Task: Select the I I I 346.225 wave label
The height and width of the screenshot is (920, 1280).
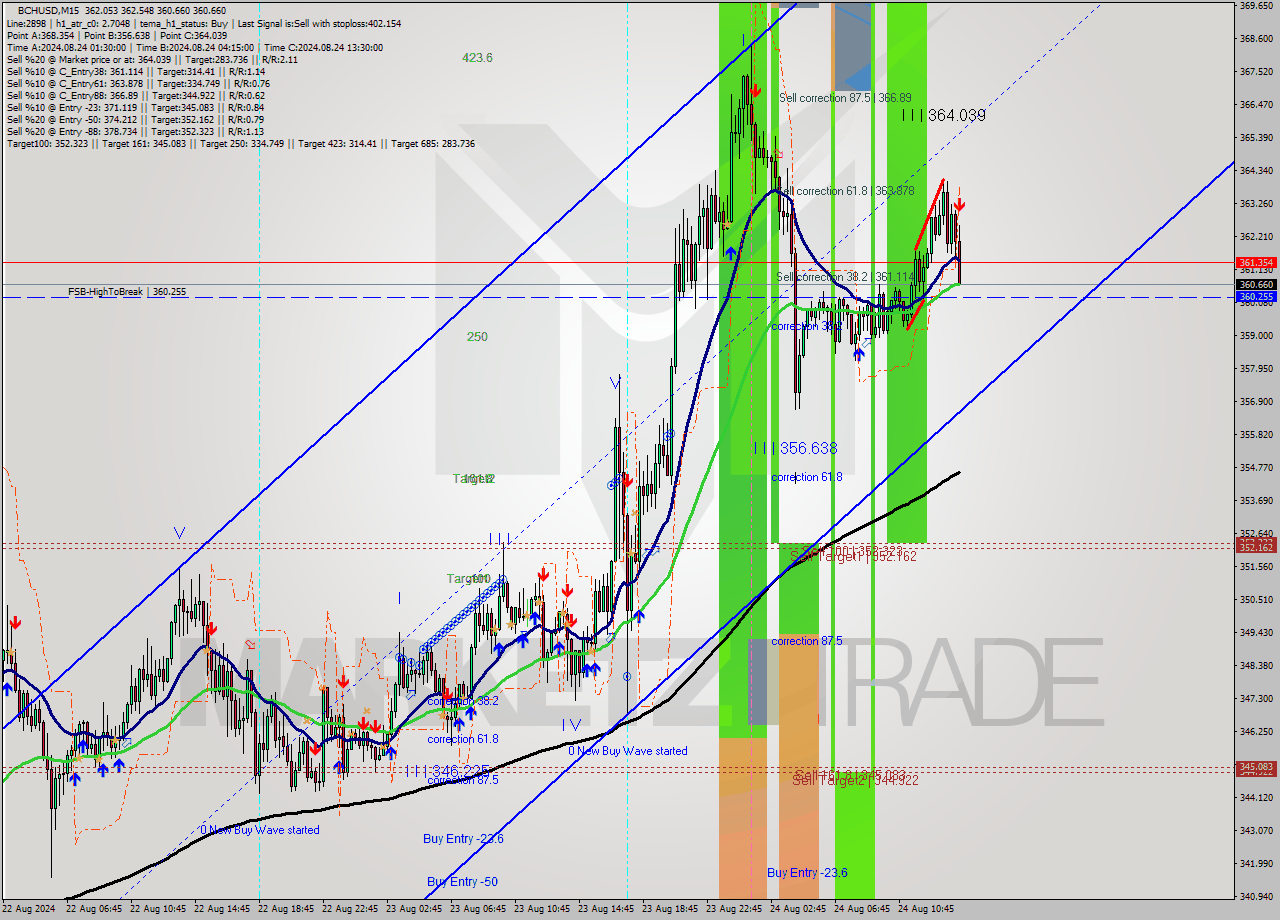Action: click(447, 771)
